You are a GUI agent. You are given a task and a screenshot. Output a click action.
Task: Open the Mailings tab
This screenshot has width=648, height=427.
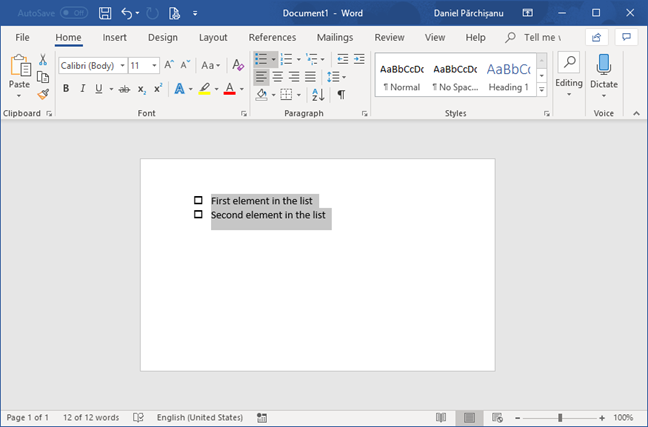335,38
